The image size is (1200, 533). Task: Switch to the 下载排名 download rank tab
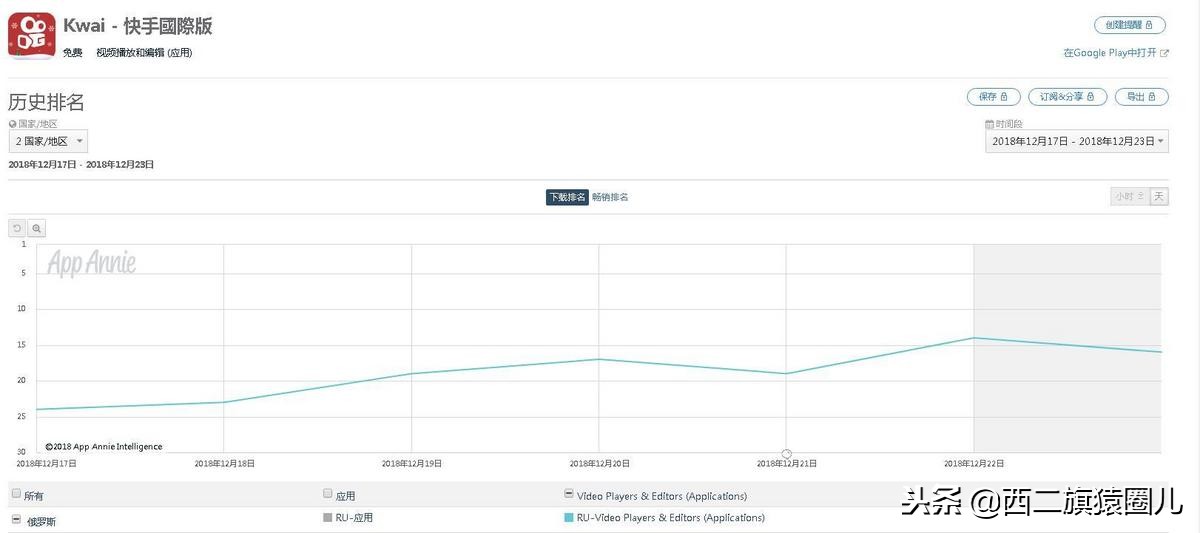(566, 197)
